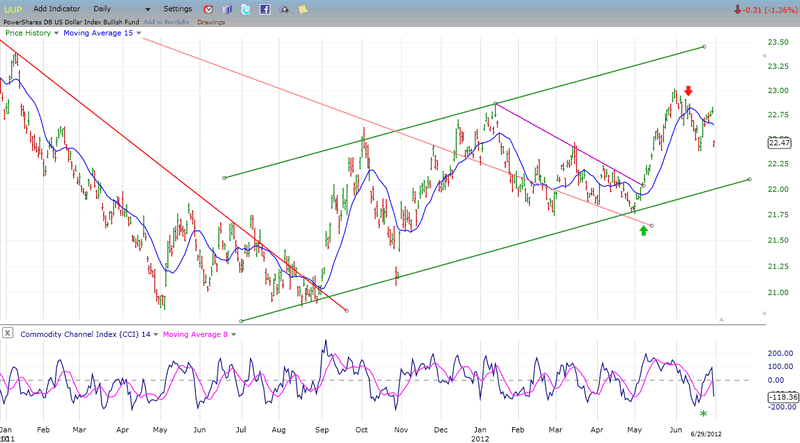Click the green up arrow marker
The height and width of the screenshot is (443, 800).
[x=644, y=231]
